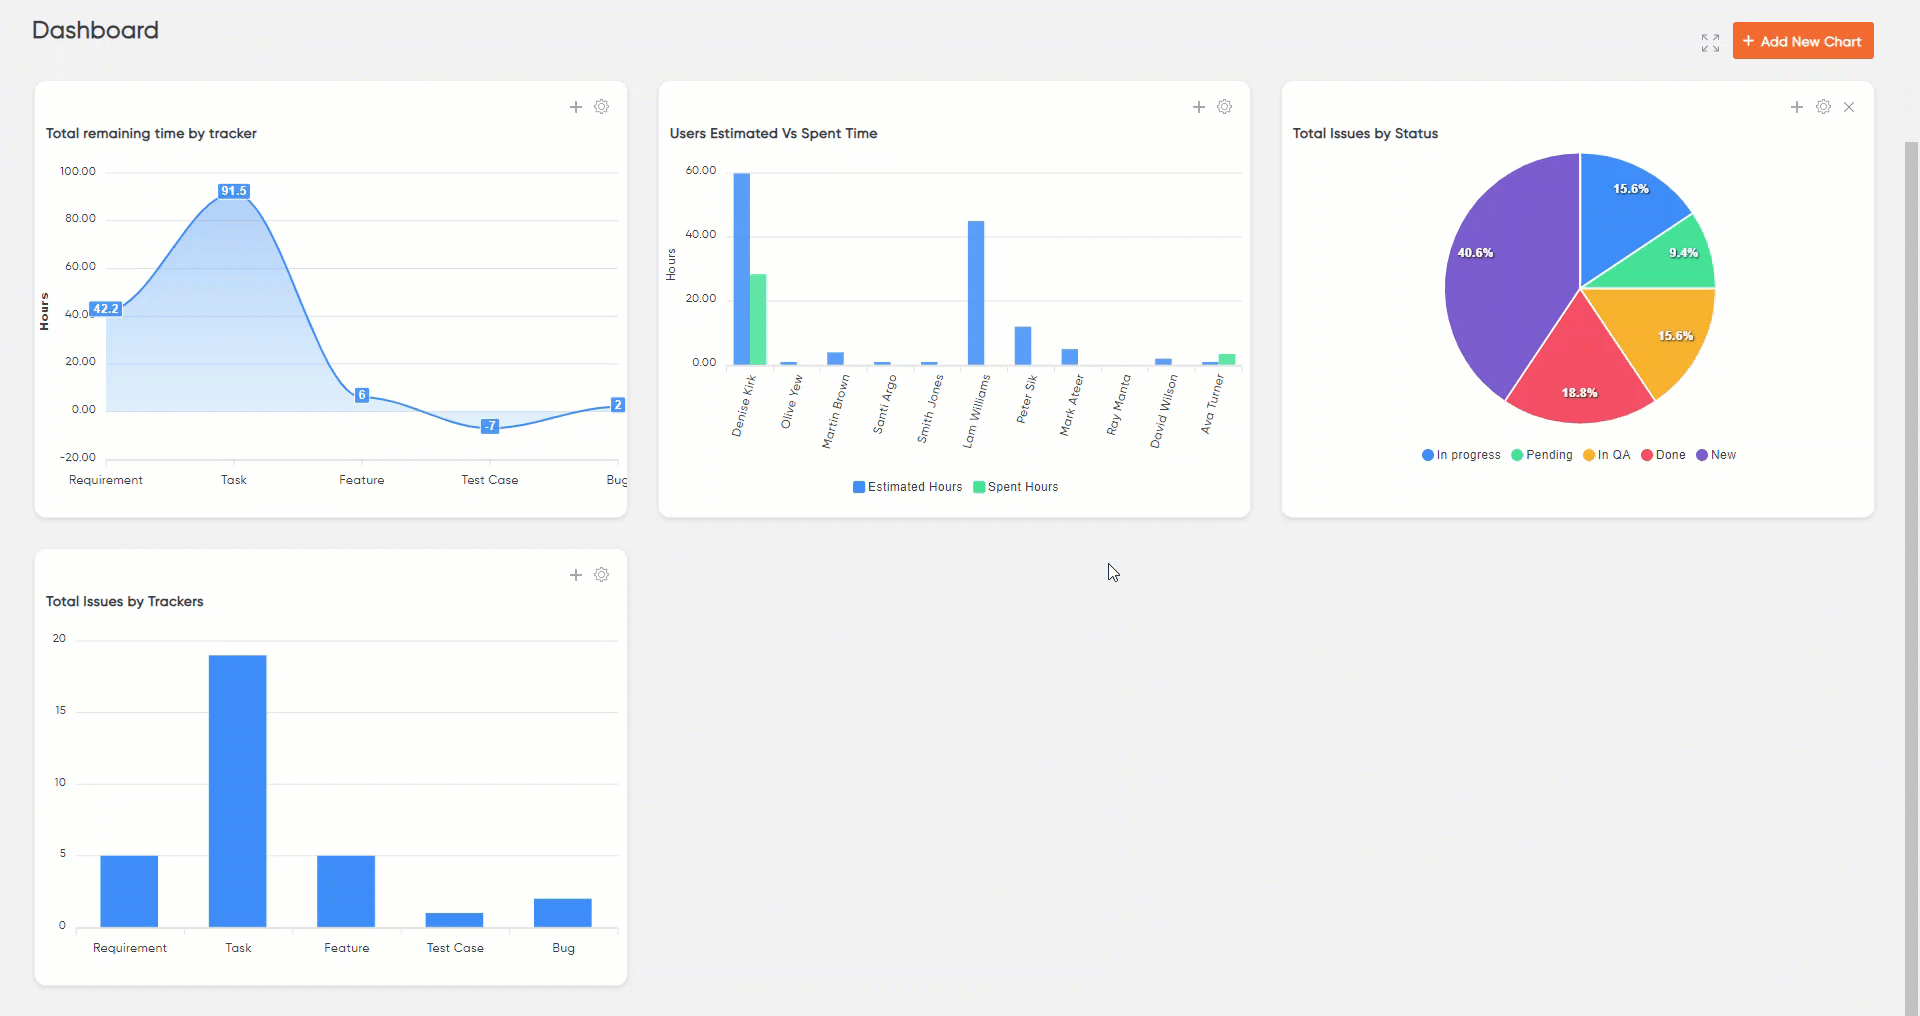The image size is (1920, 1016).
Task: Click plus icon on Total Issues by Trackers
Action: click(576, 575)
